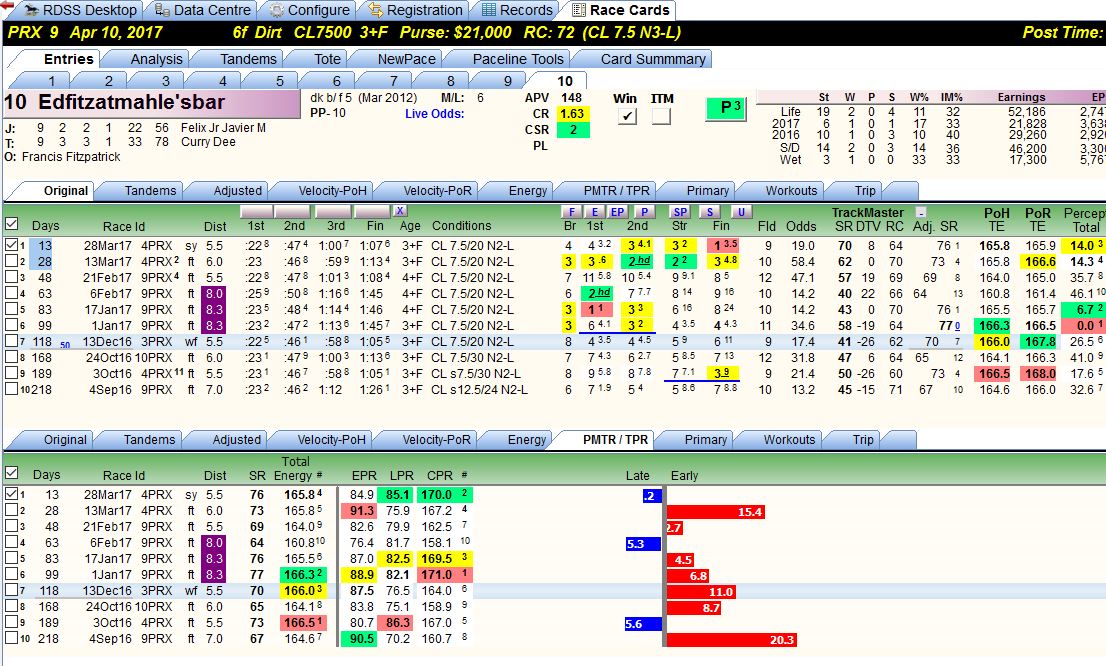Enable the ITM checkbox
The height and width of the screenshot is (666, 1106).
point(661,116)
